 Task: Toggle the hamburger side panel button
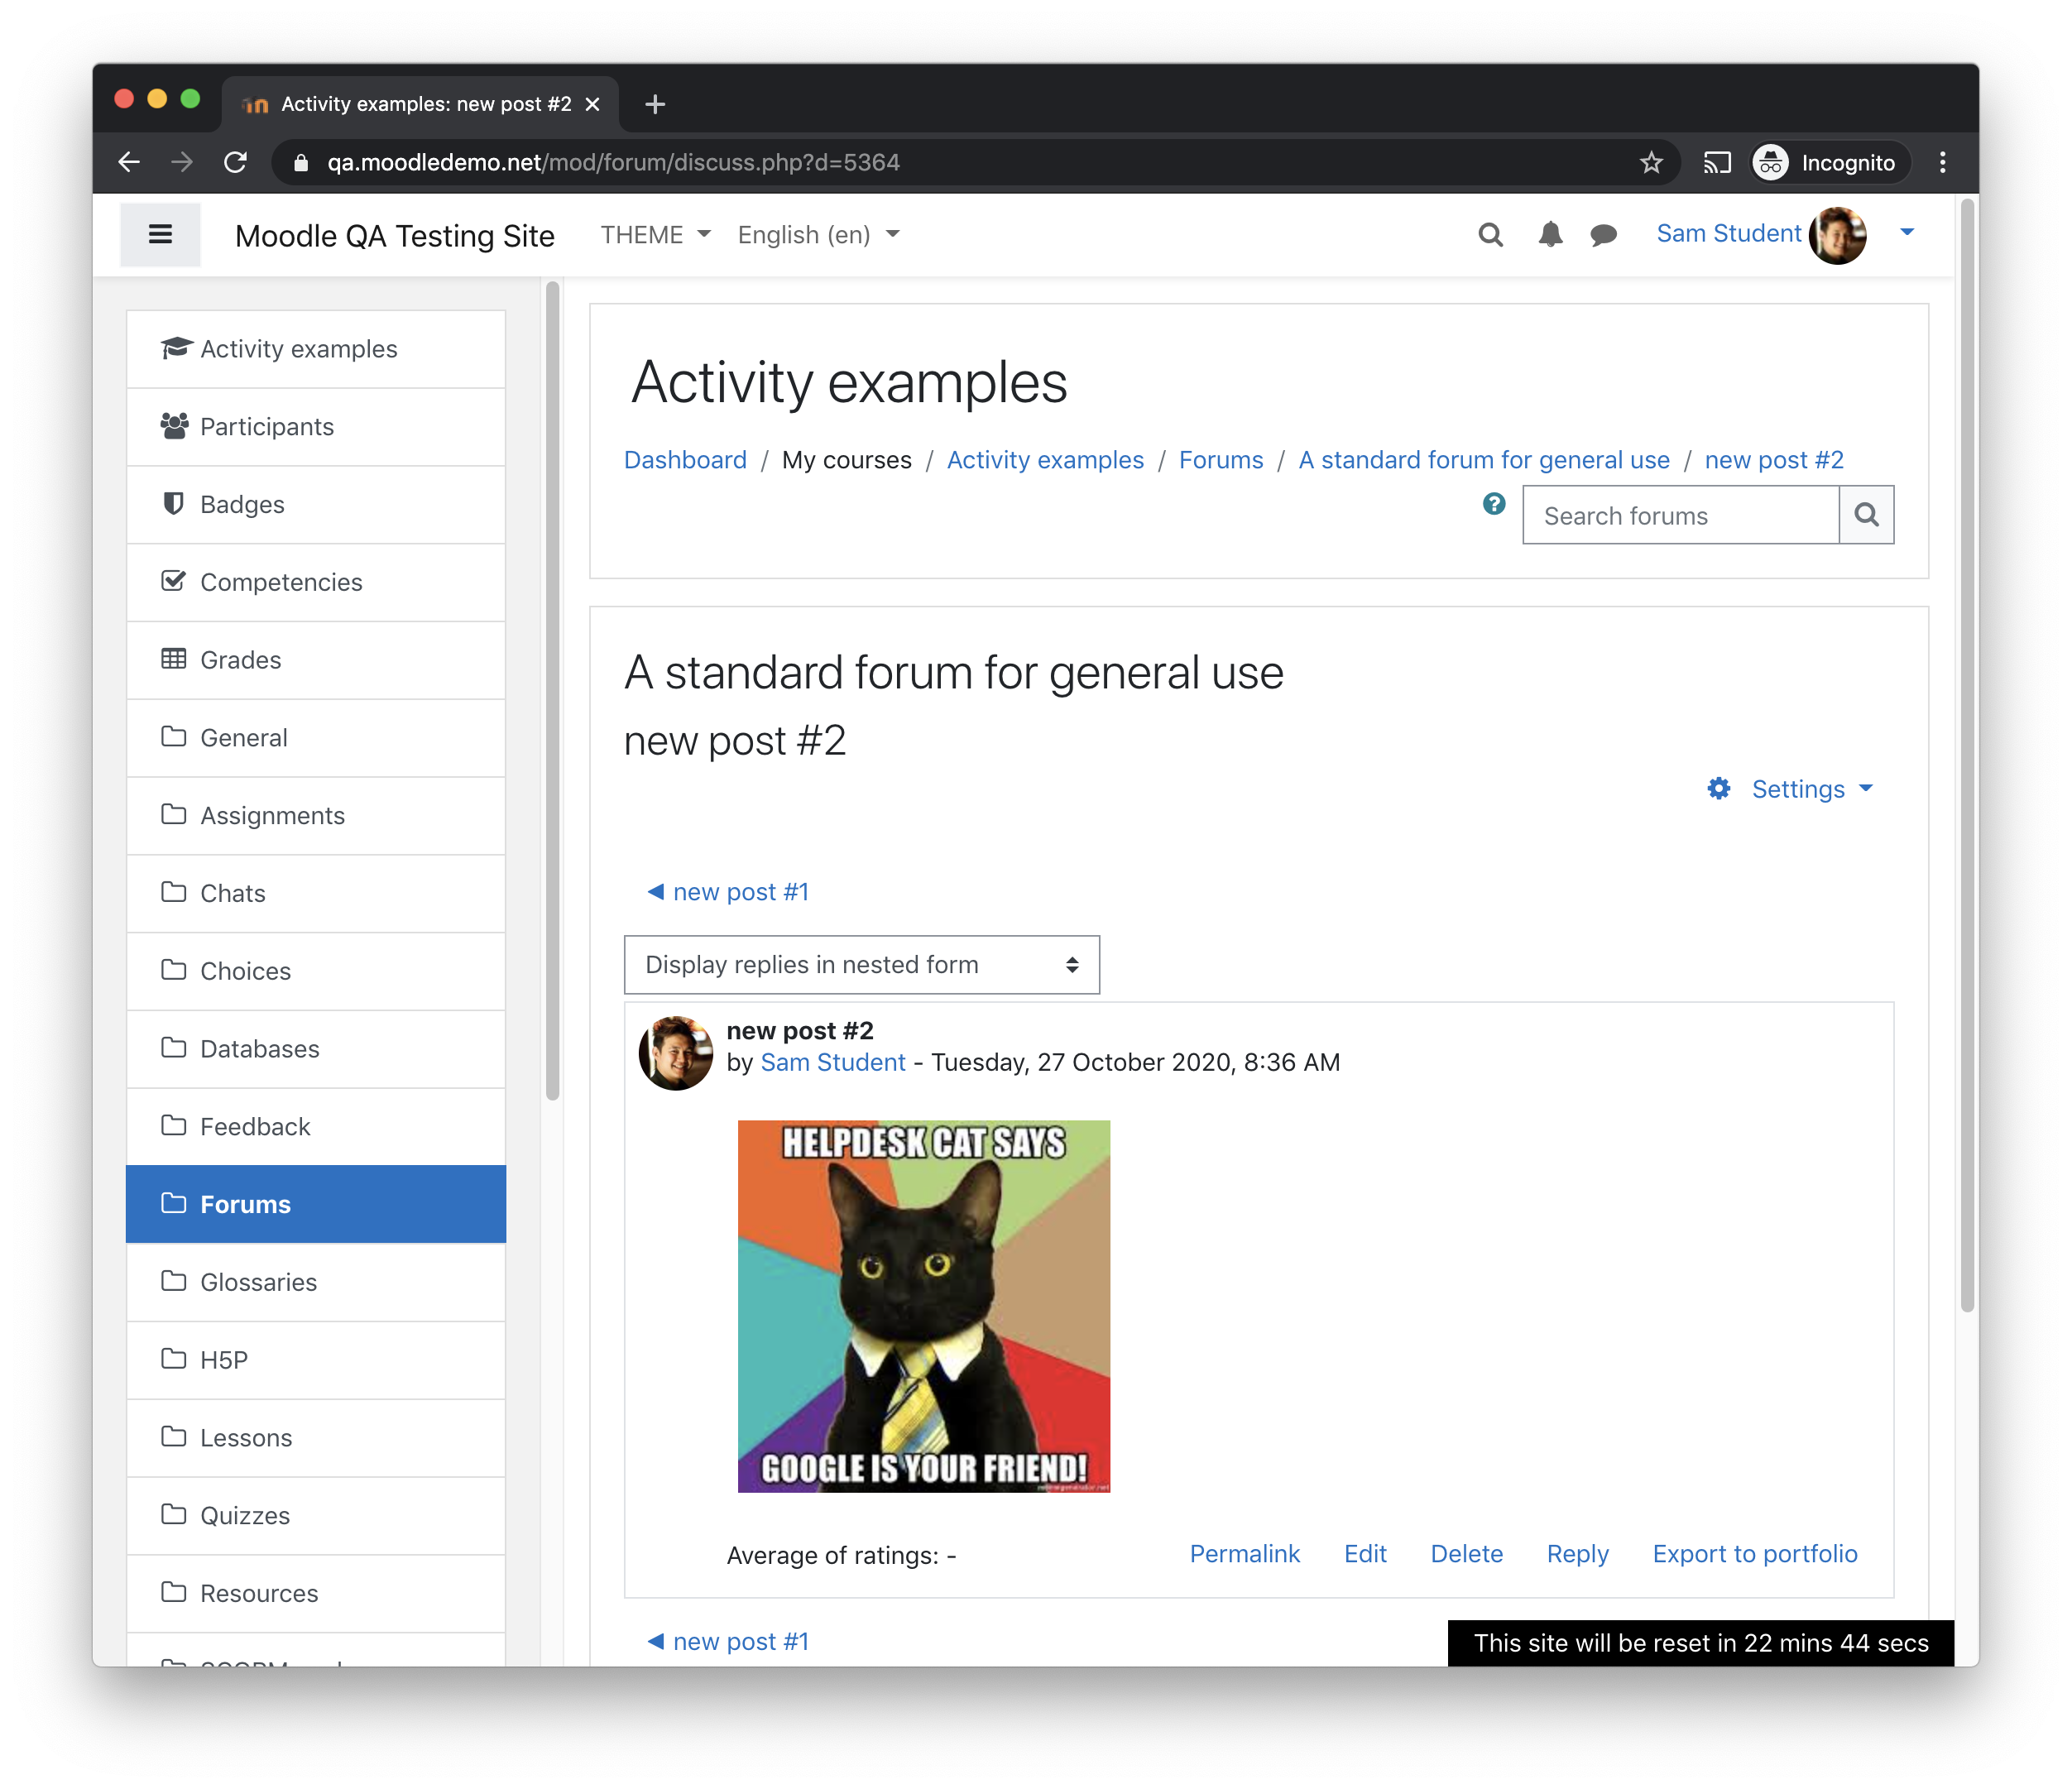pyautogui.click(x=160, y=235)
